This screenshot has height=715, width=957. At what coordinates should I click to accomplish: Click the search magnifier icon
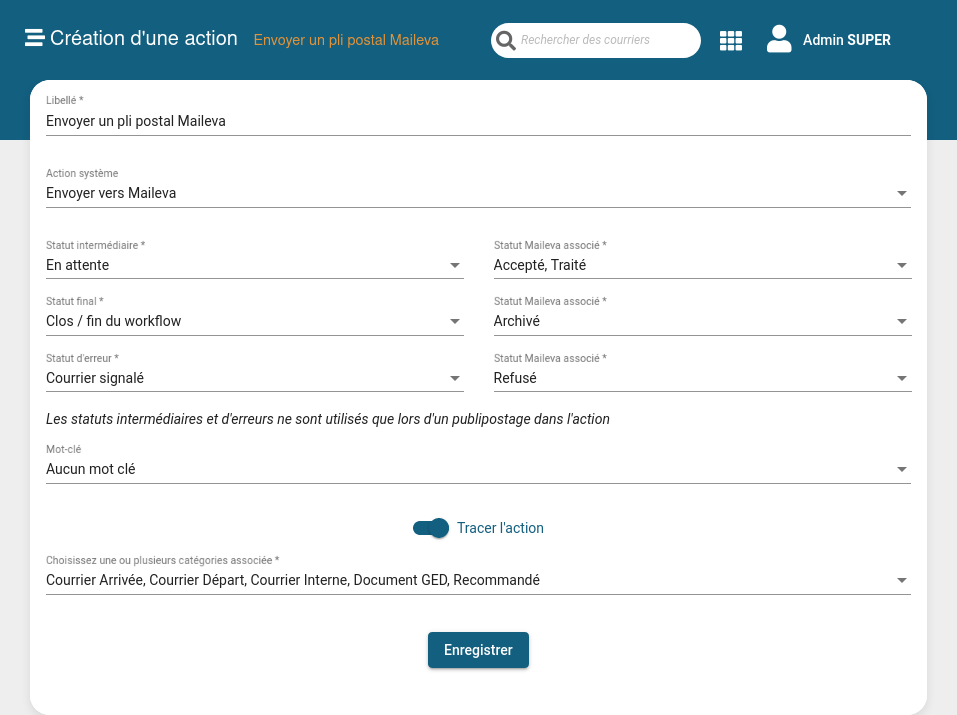click(x=506, y=41)
